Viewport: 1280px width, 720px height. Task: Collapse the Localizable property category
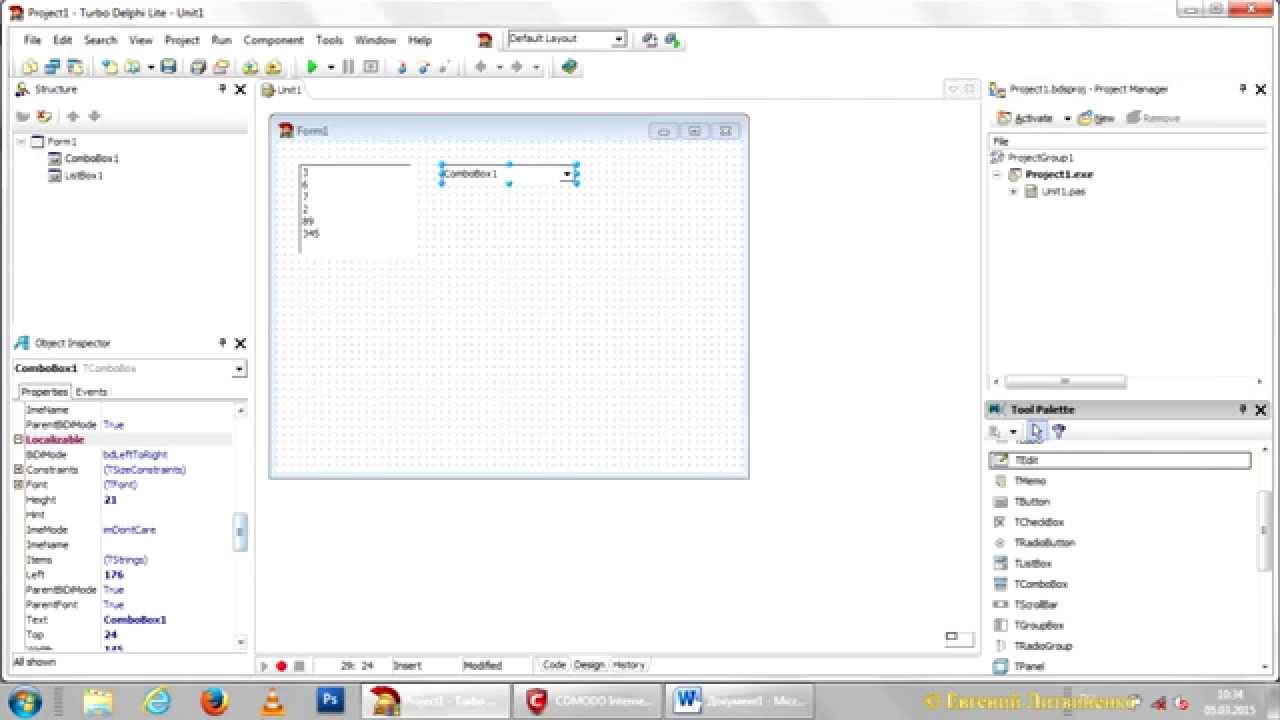[18, 440]
